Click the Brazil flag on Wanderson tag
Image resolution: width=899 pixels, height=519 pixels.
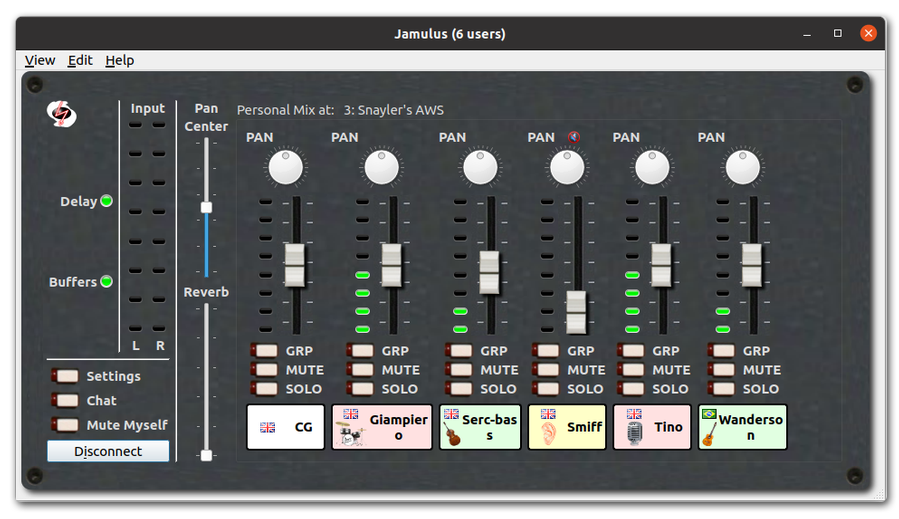(709, 413)
